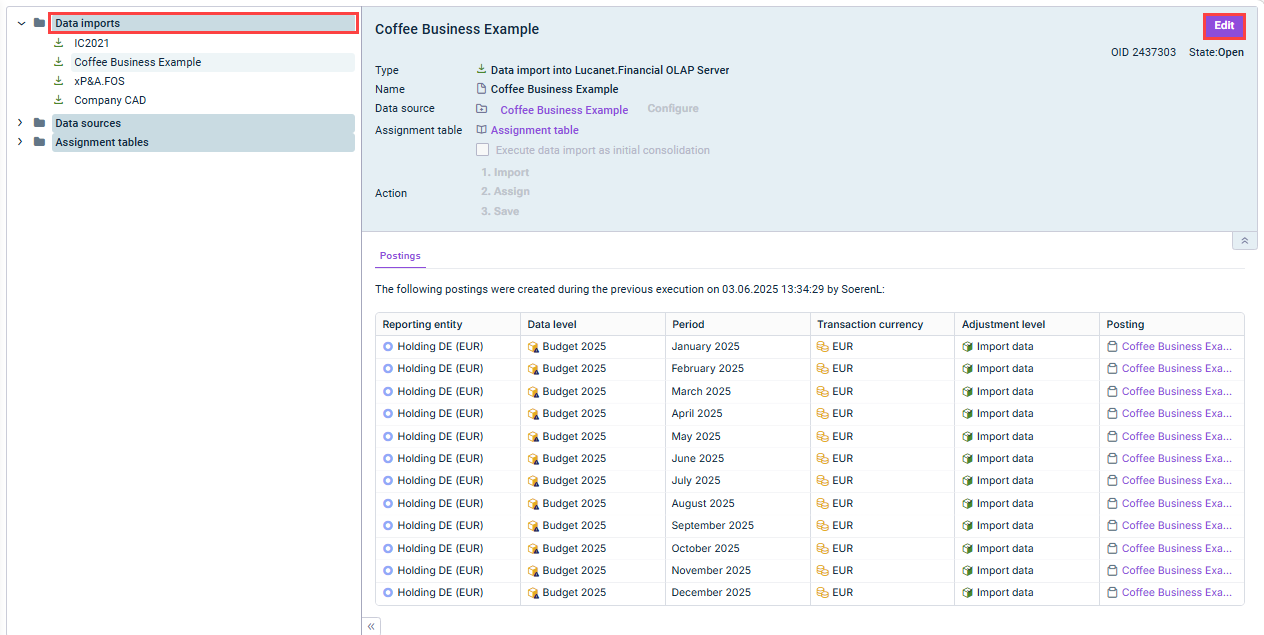The image size is (1264, 635).
Task: Select the July 2025 period cell
Action: click(738, 480)
